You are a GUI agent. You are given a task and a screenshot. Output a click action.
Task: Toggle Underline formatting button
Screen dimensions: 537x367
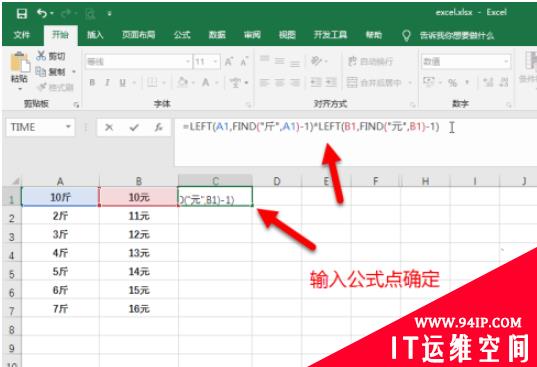[x=123, y=83]
